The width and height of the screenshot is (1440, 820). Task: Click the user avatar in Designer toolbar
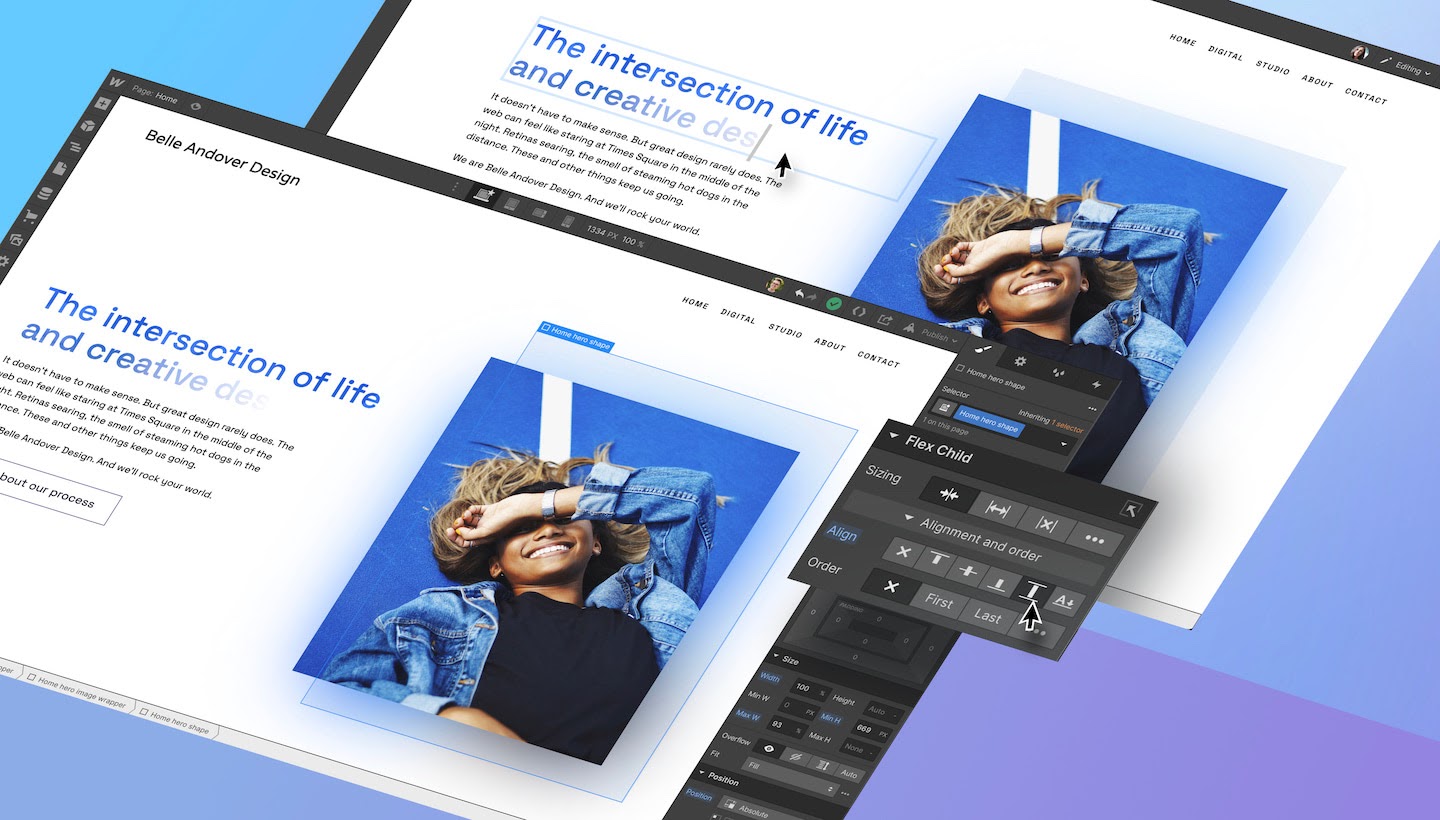click(x=774, y=285)
